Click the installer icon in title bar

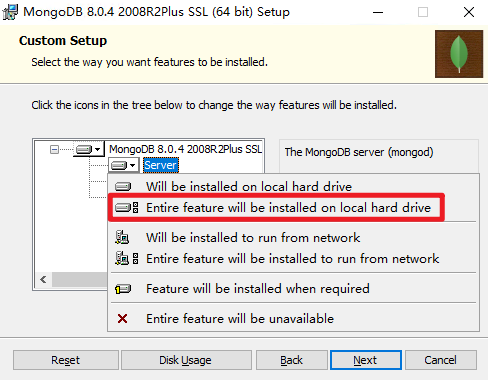10,12
